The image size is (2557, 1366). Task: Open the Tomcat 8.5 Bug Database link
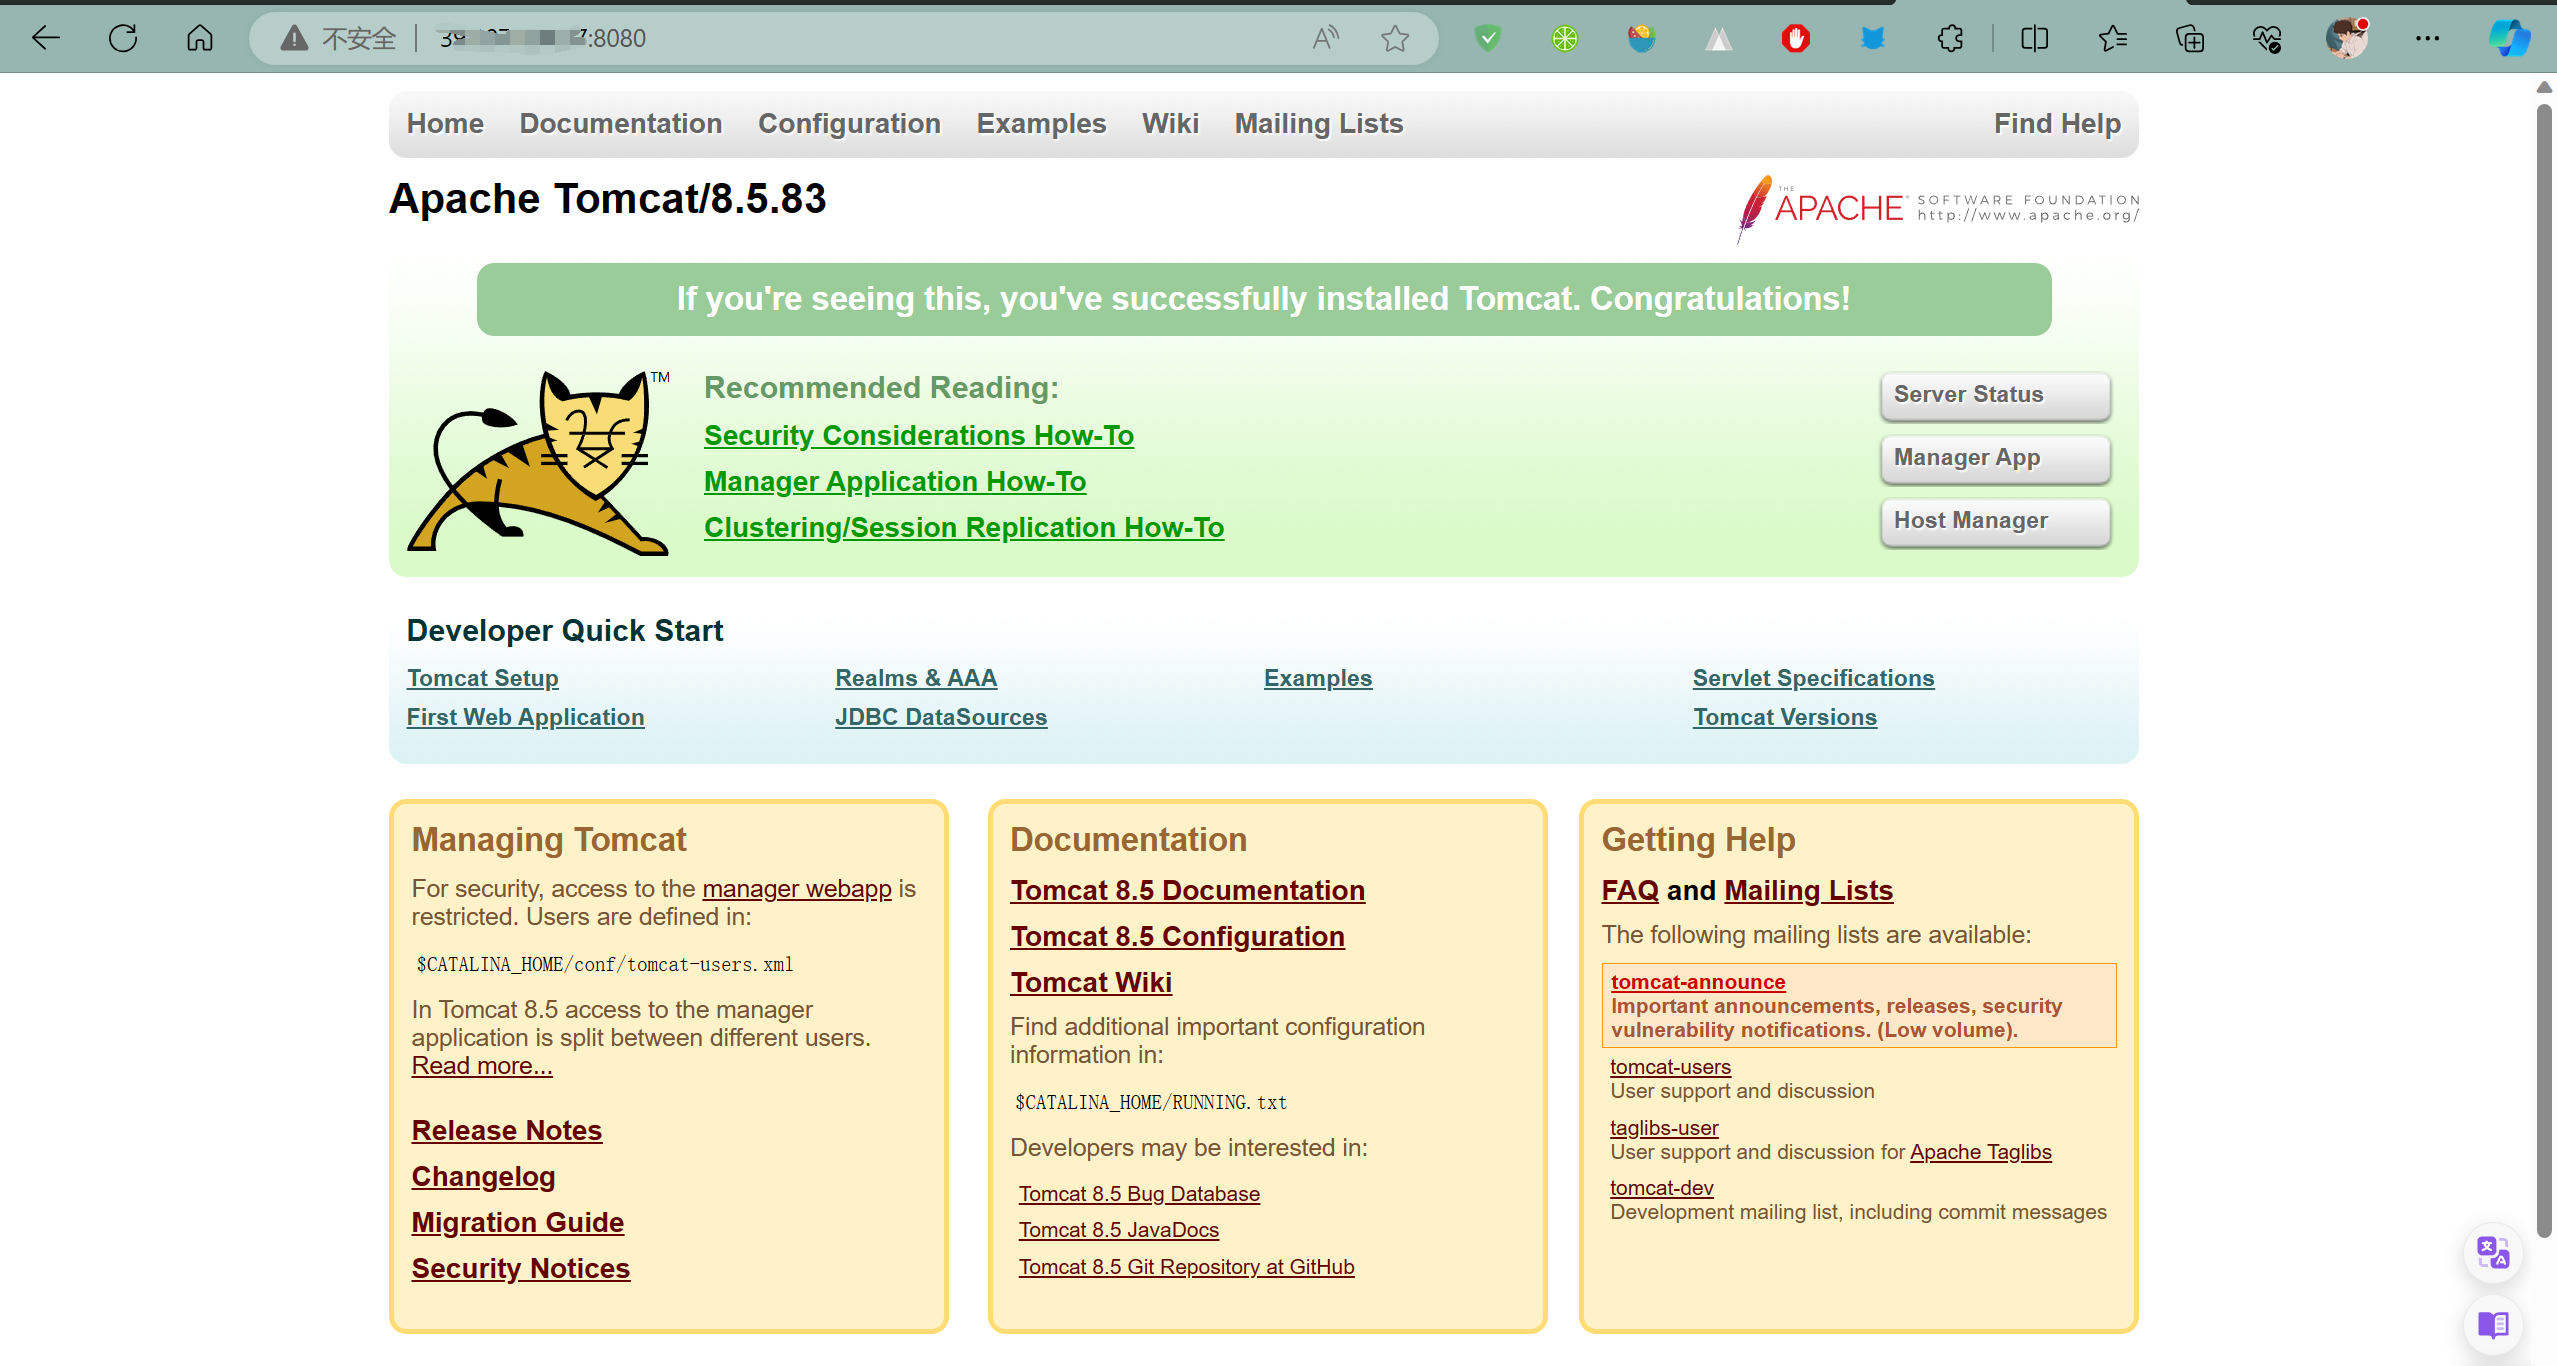[1139, 1194]
